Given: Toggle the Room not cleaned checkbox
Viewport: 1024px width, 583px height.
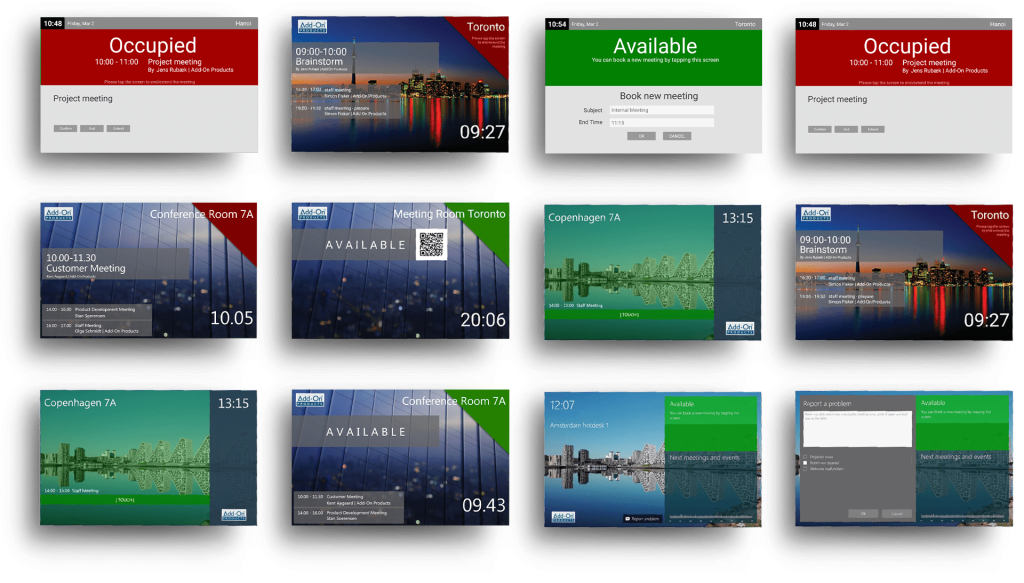Looking at the screenshot, I should (805, 463).
